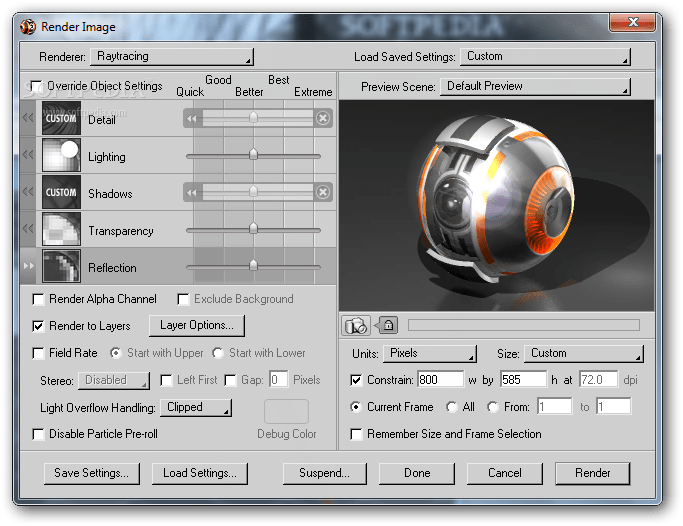
Task: Toggle the Left First checkbox
Action: (166, 381)
